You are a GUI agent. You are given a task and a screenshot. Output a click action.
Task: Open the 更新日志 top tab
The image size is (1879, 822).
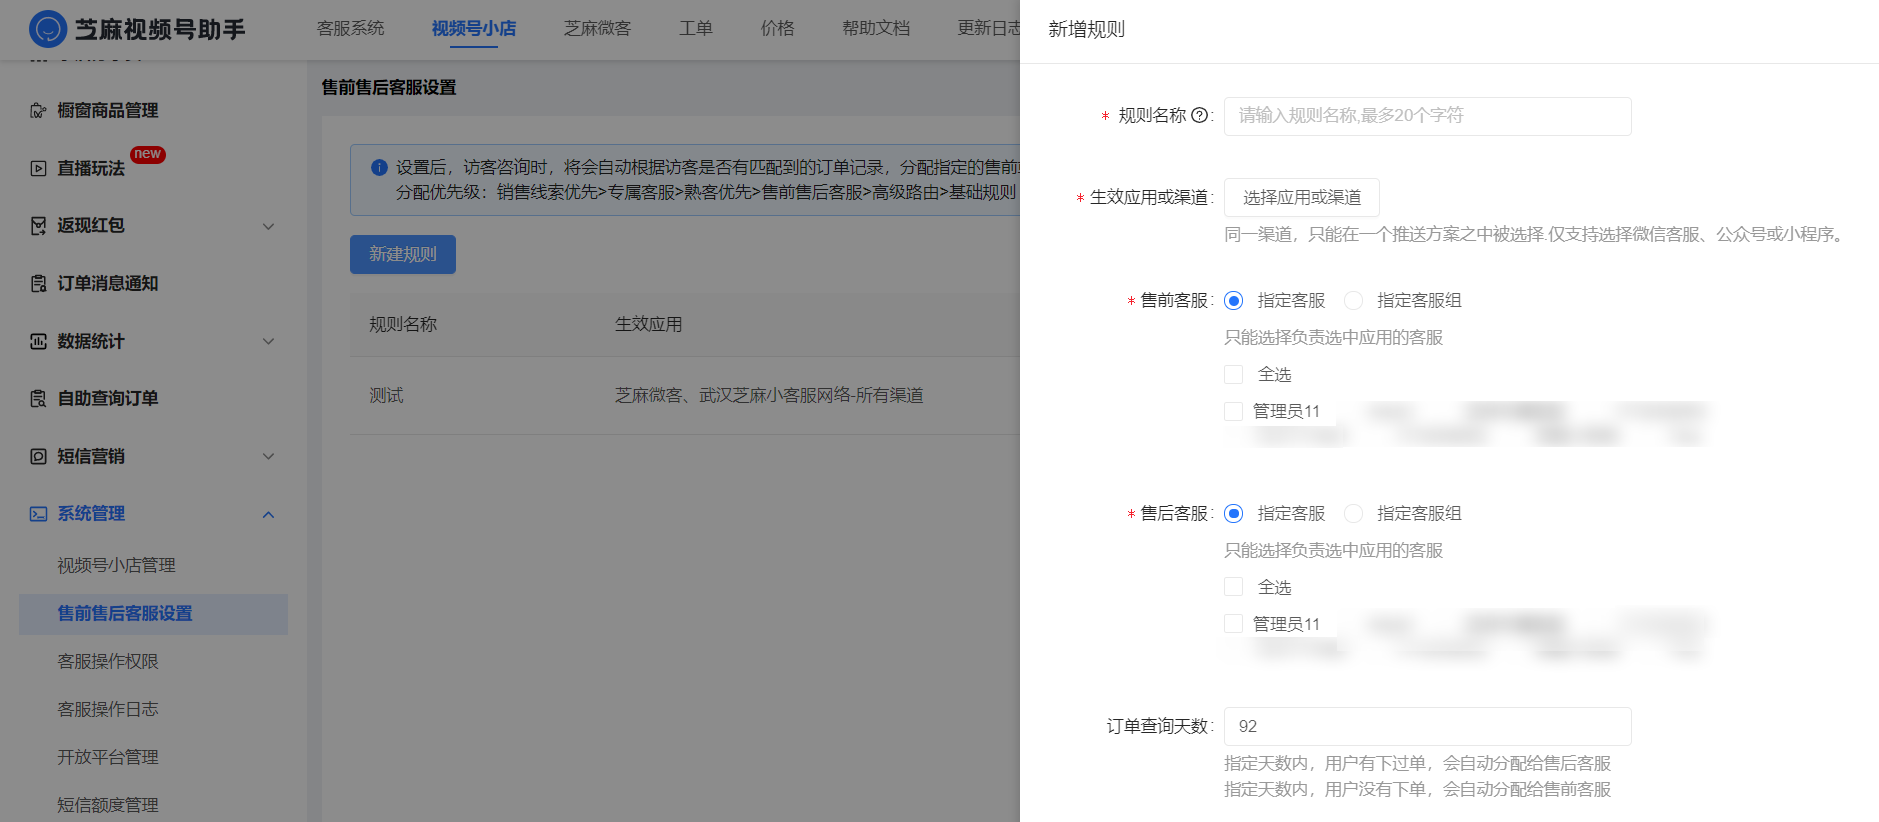point(988,28)
